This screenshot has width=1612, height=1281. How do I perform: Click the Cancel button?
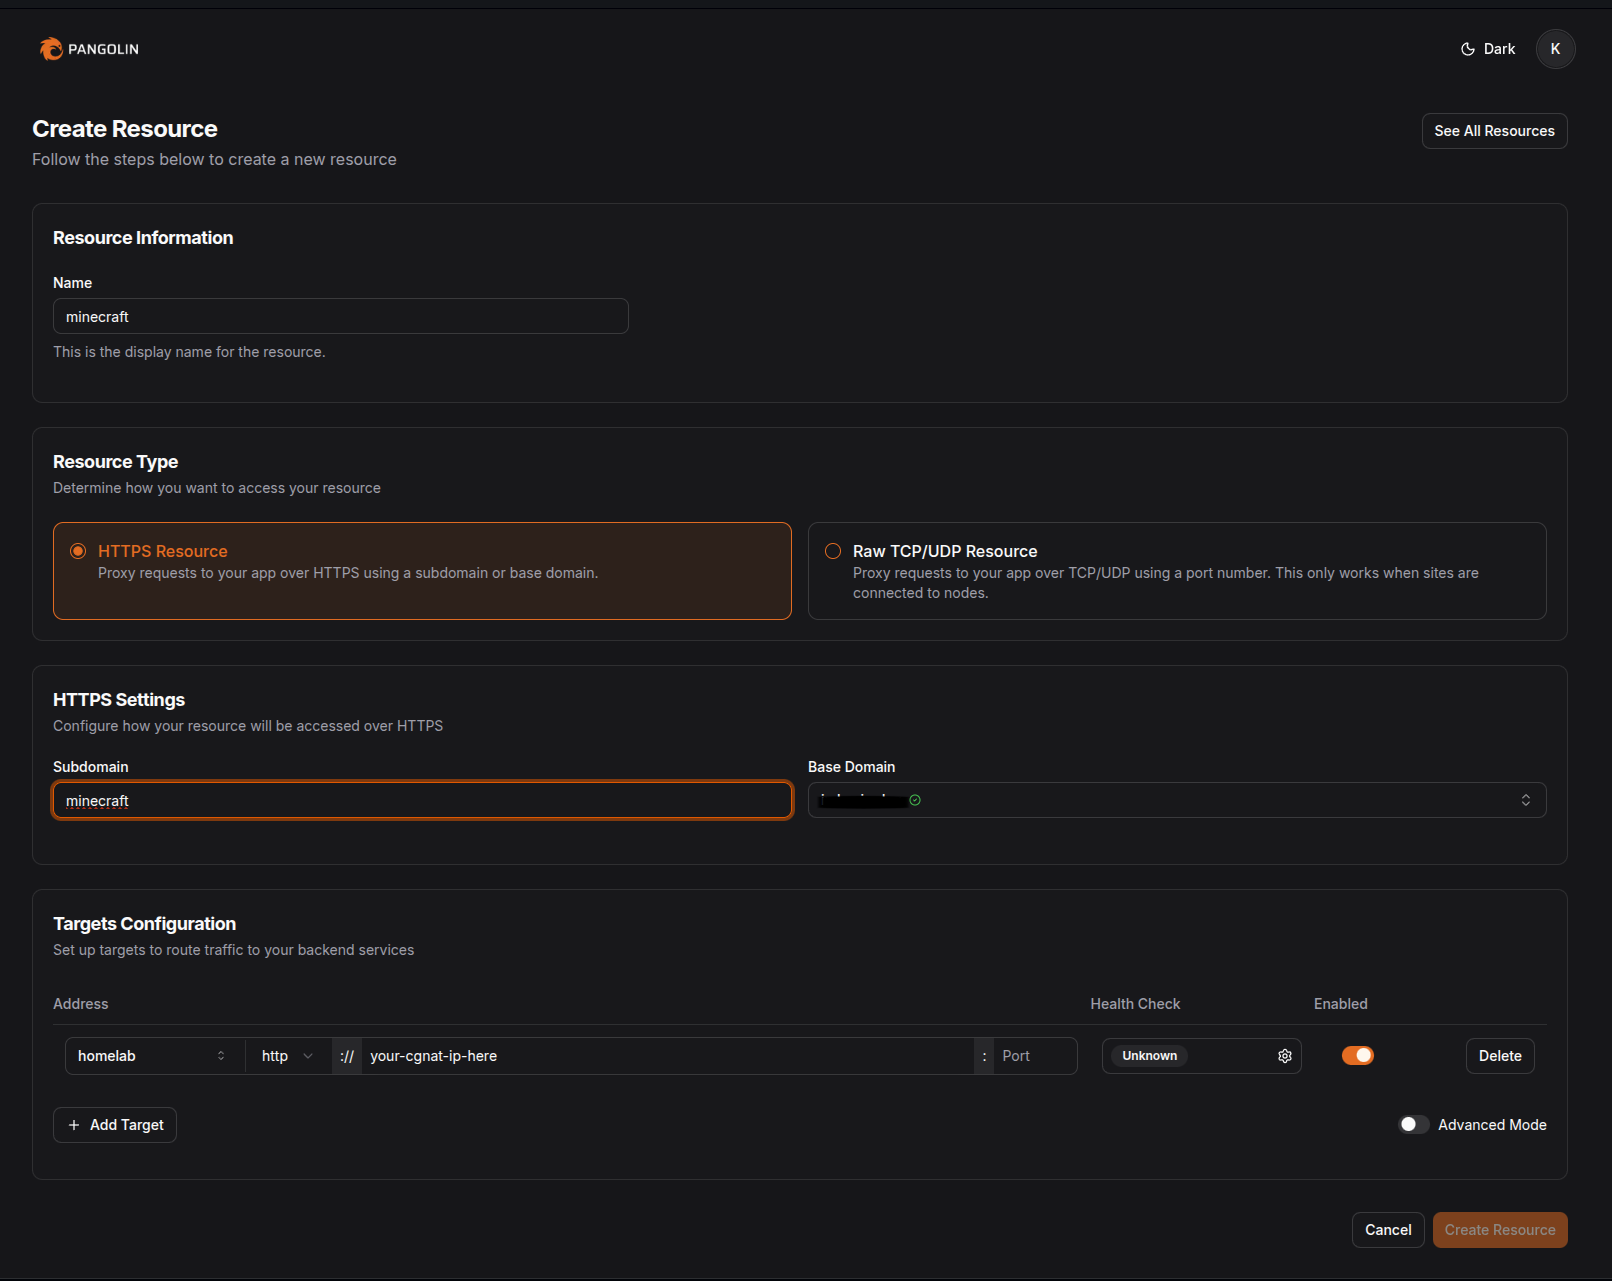coord(1387,1230)
